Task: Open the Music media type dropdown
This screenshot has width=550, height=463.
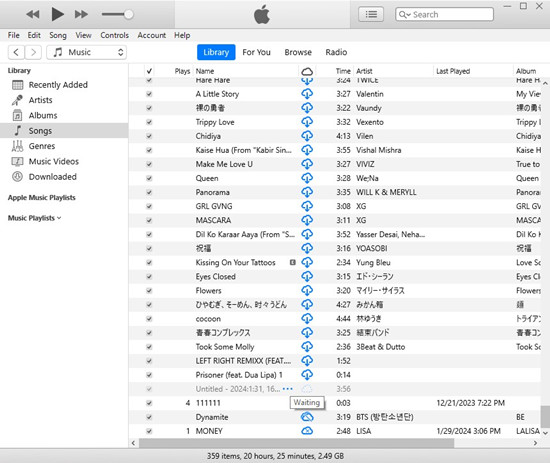Action: (x=87, y=52)
